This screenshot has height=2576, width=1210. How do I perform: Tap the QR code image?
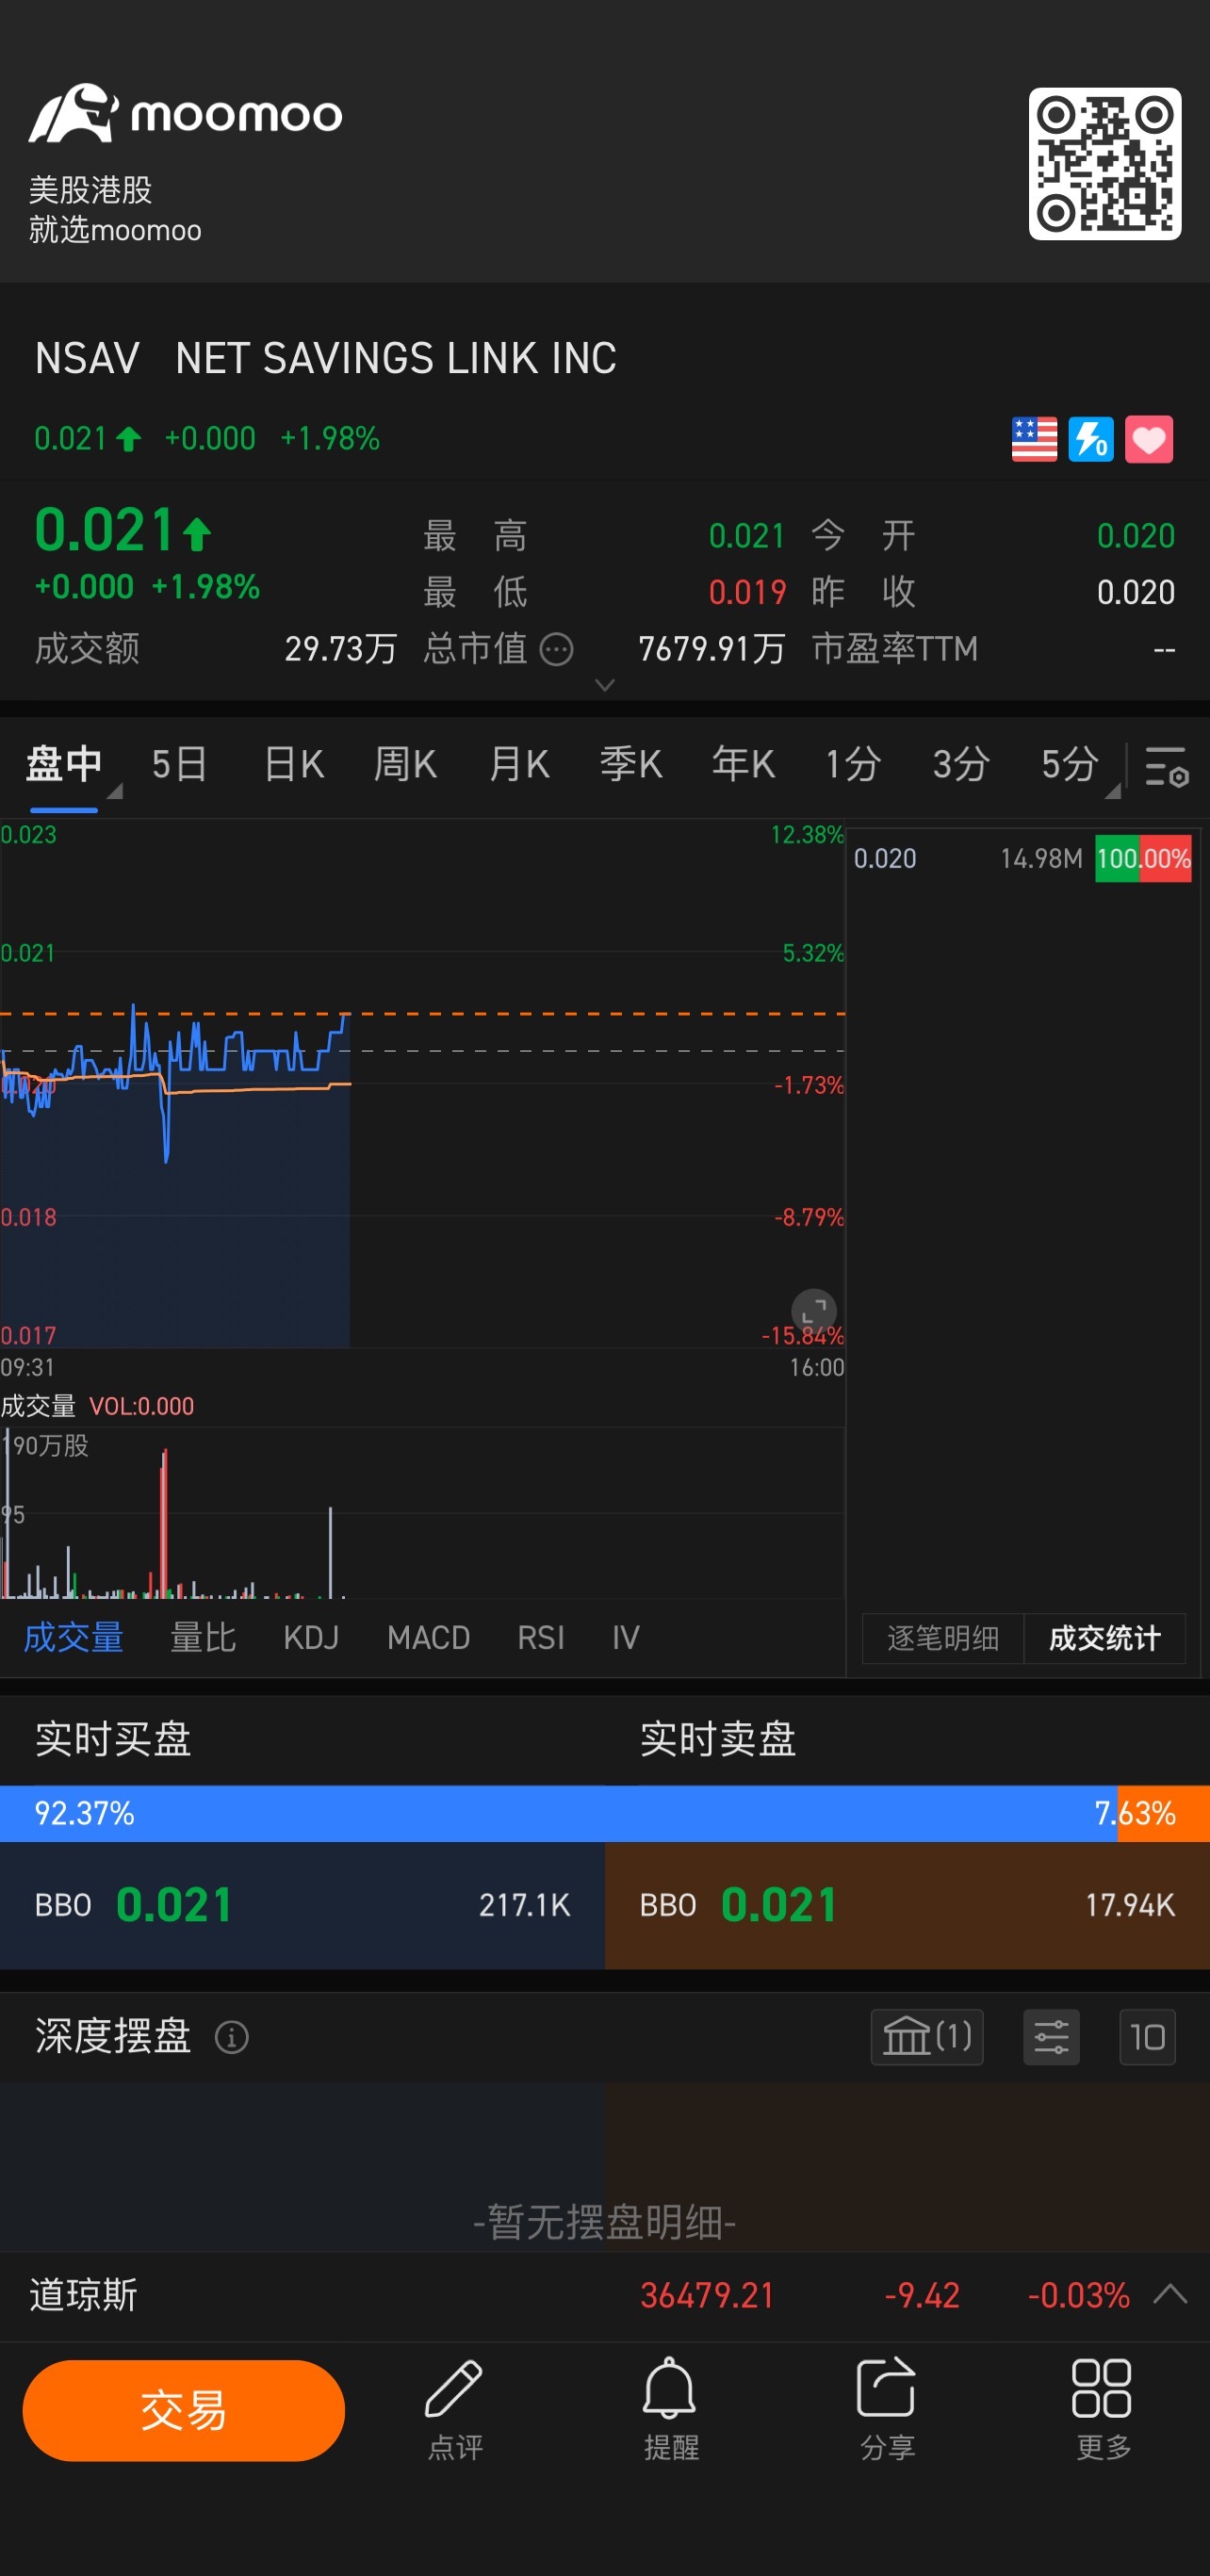(x=1104, y=164)
